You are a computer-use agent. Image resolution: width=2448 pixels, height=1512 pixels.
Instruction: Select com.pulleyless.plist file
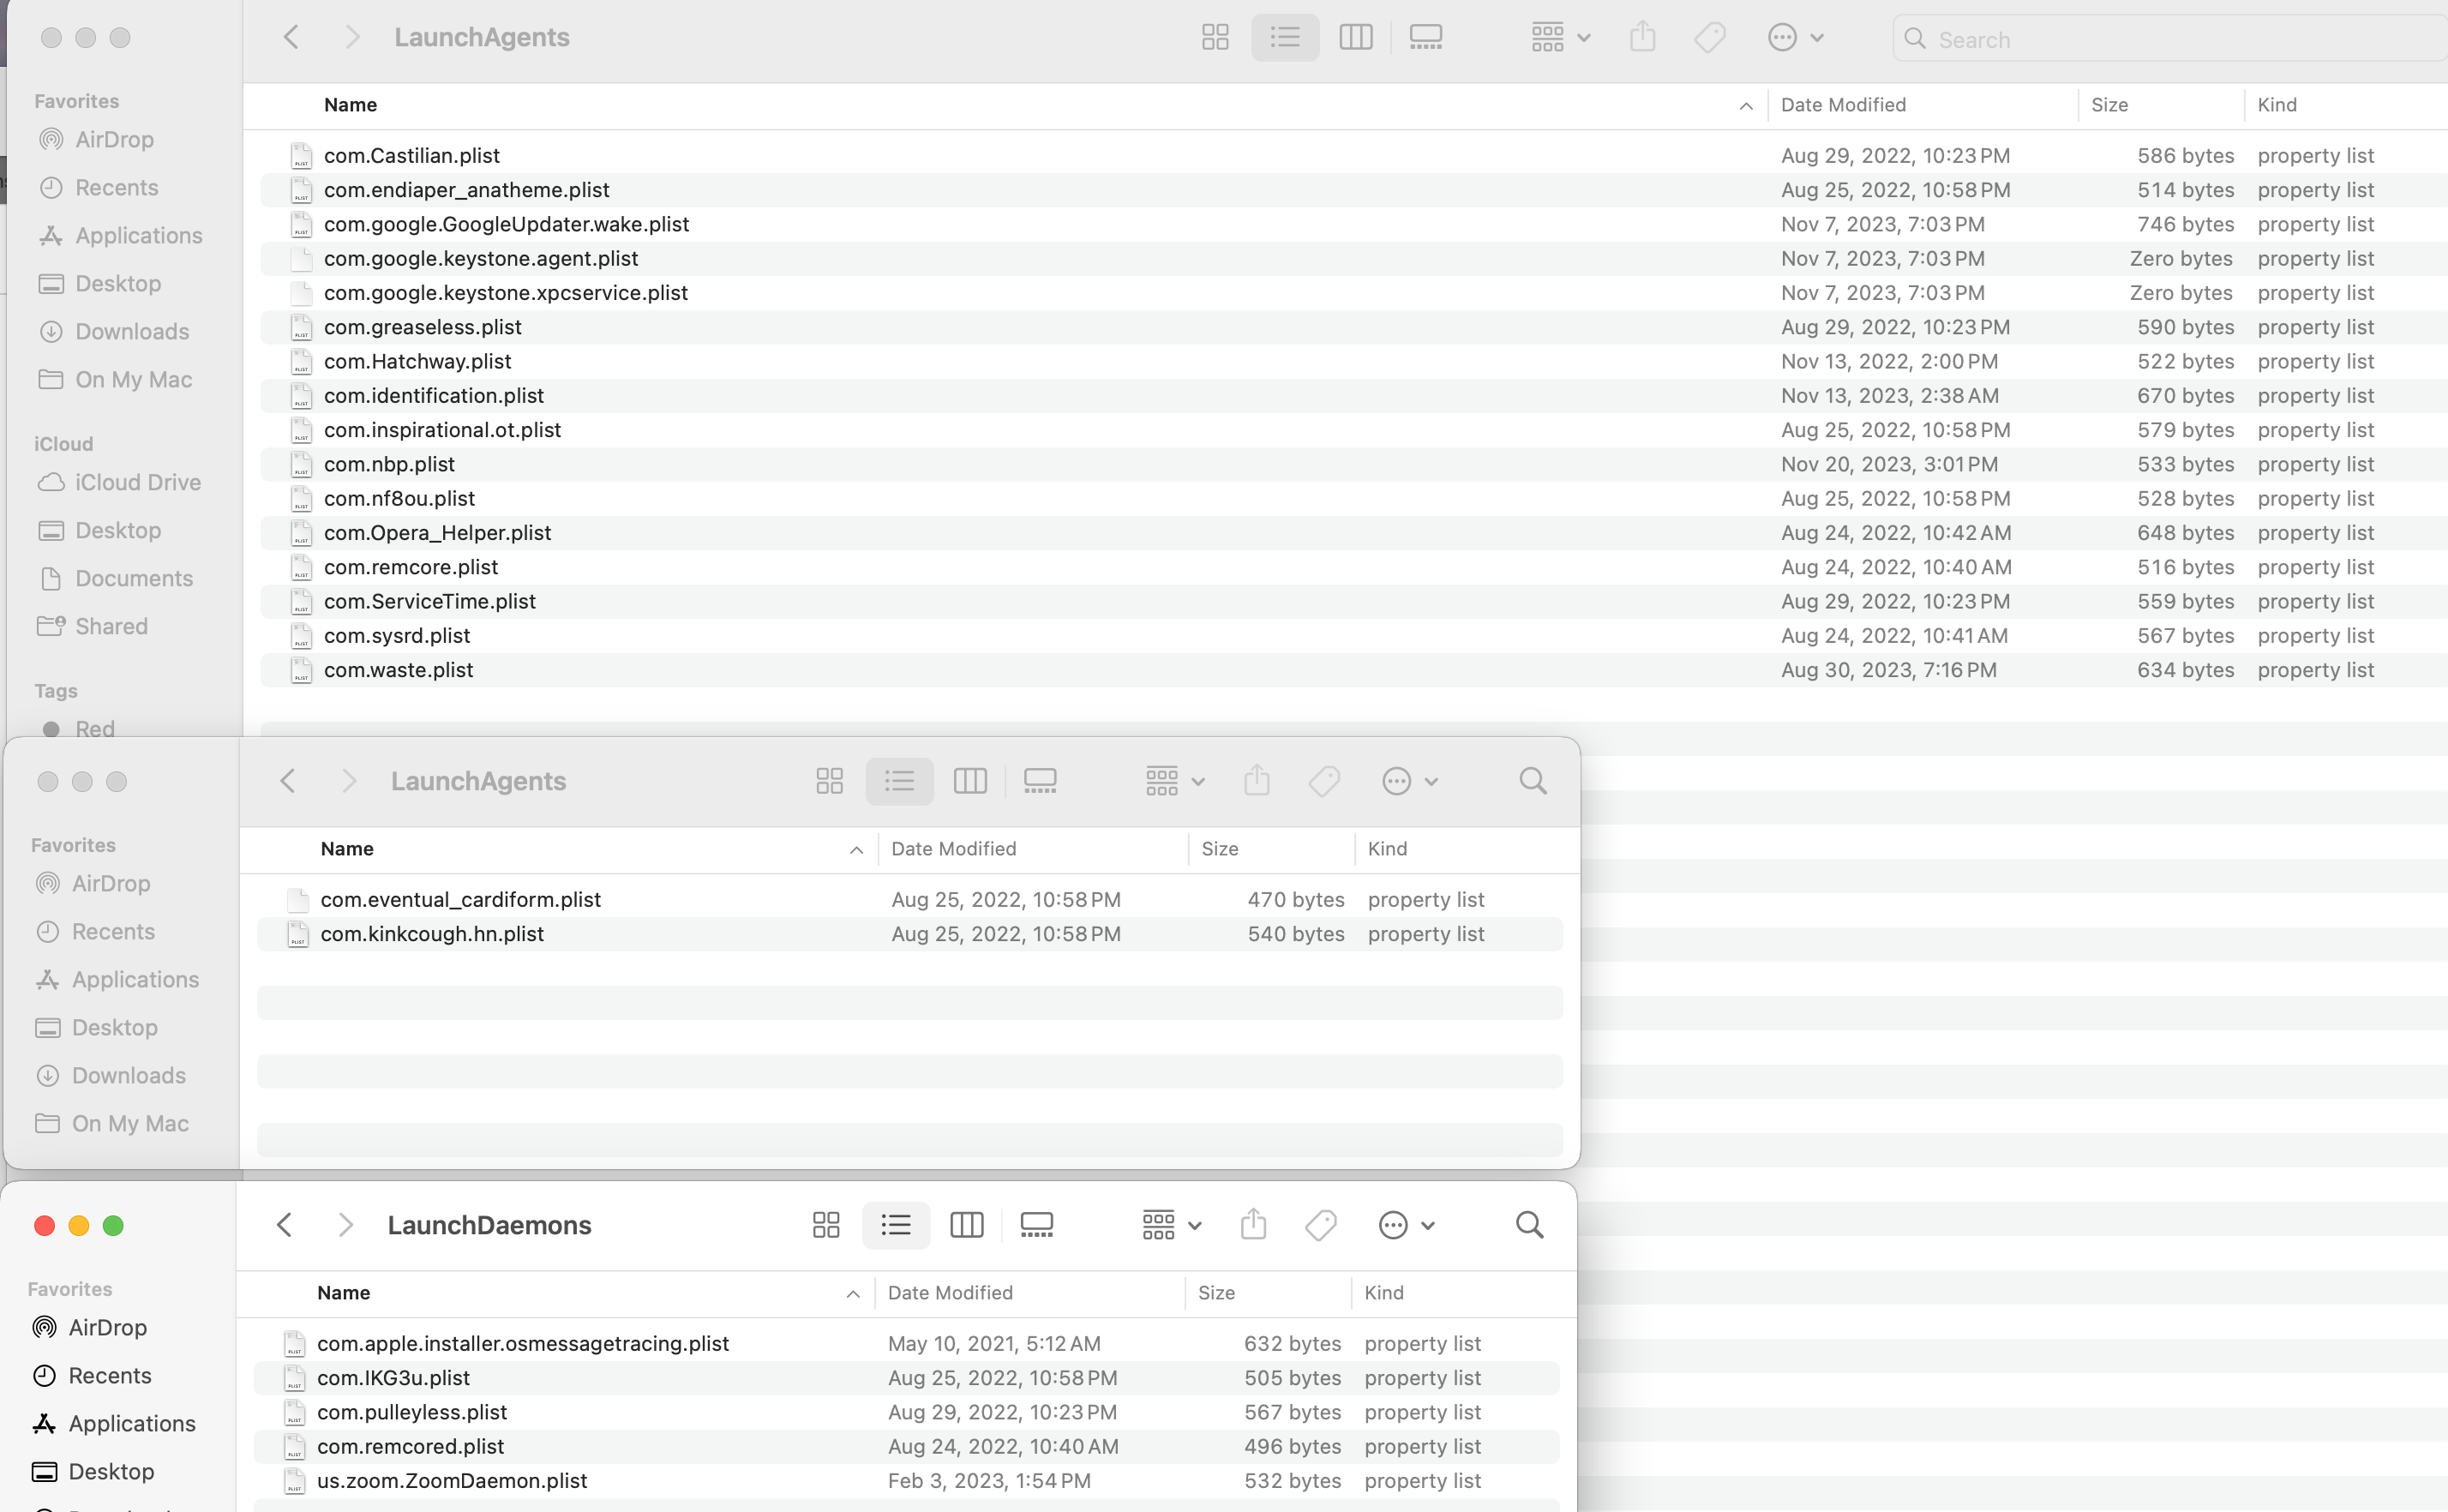pyautogui.click(x=412, y=1412)
